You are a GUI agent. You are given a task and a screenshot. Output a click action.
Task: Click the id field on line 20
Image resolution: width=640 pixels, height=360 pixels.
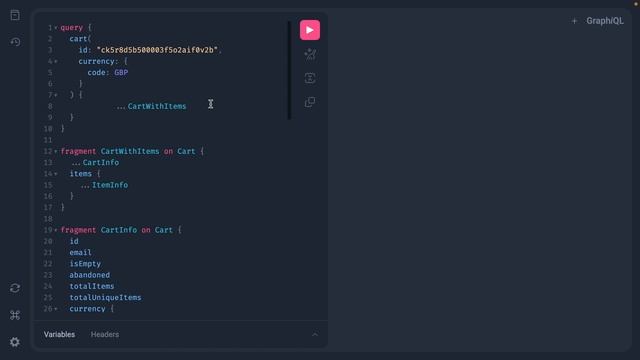[74, 241]
